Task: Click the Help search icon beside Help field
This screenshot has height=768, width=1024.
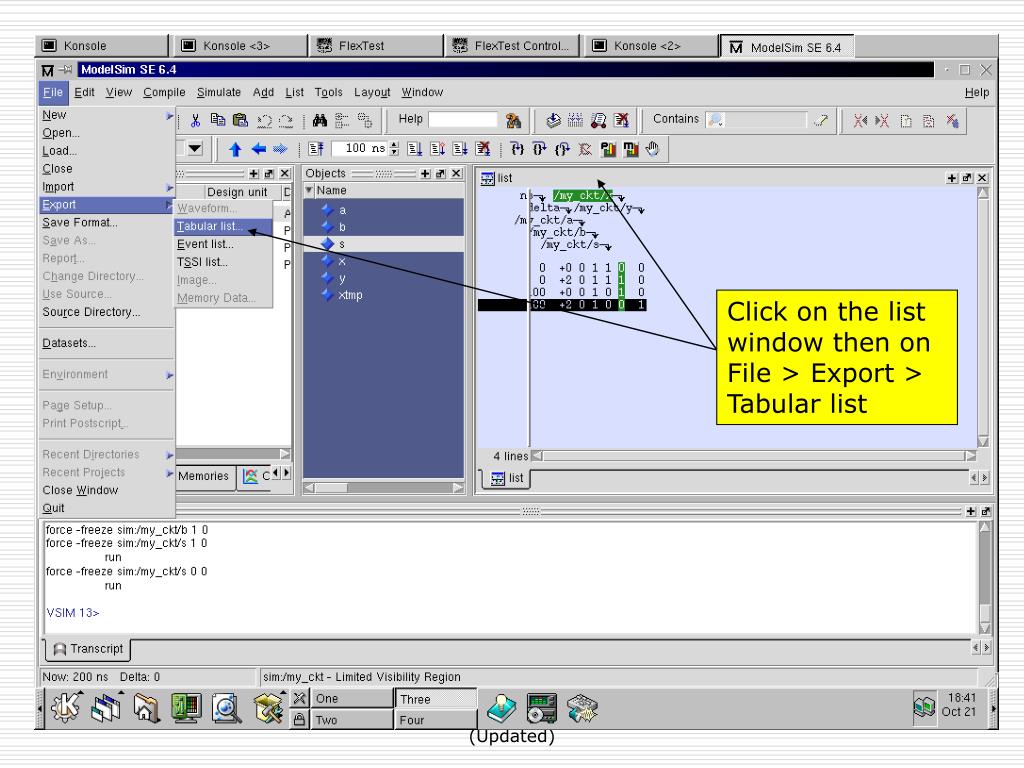Action: click(513, 120)
